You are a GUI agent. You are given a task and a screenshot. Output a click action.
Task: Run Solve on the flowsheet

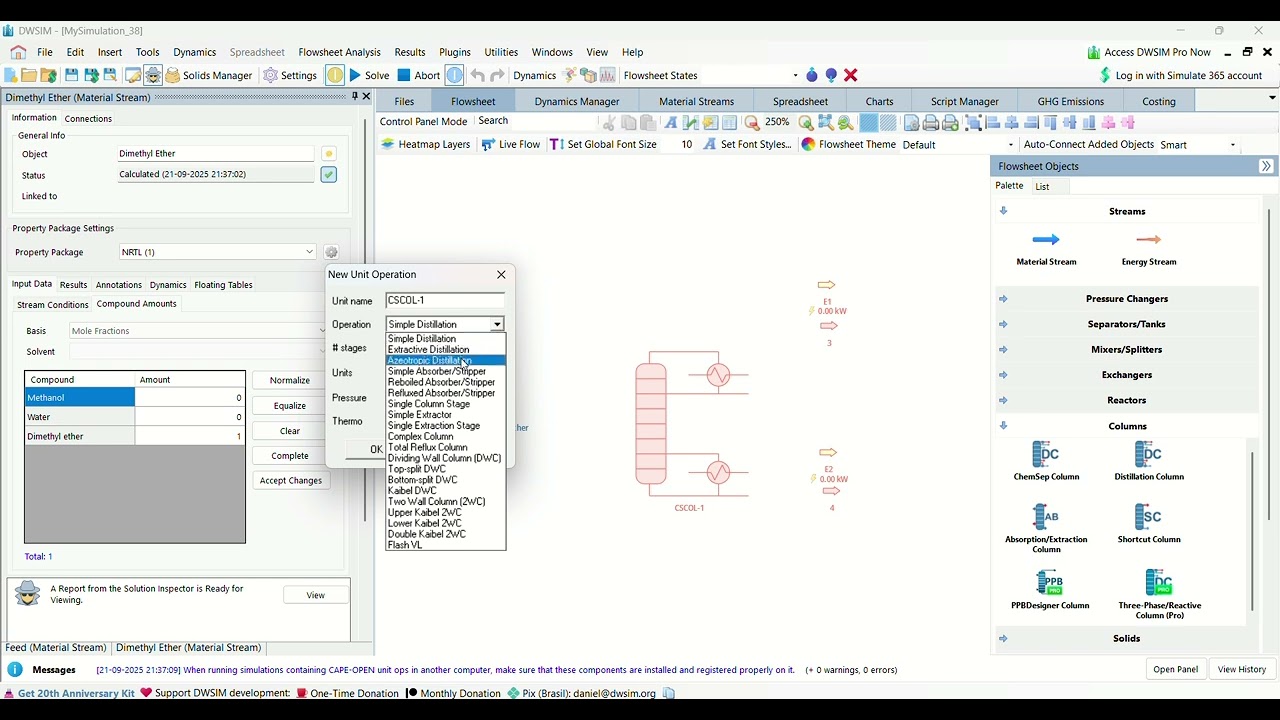pos(369,76)
